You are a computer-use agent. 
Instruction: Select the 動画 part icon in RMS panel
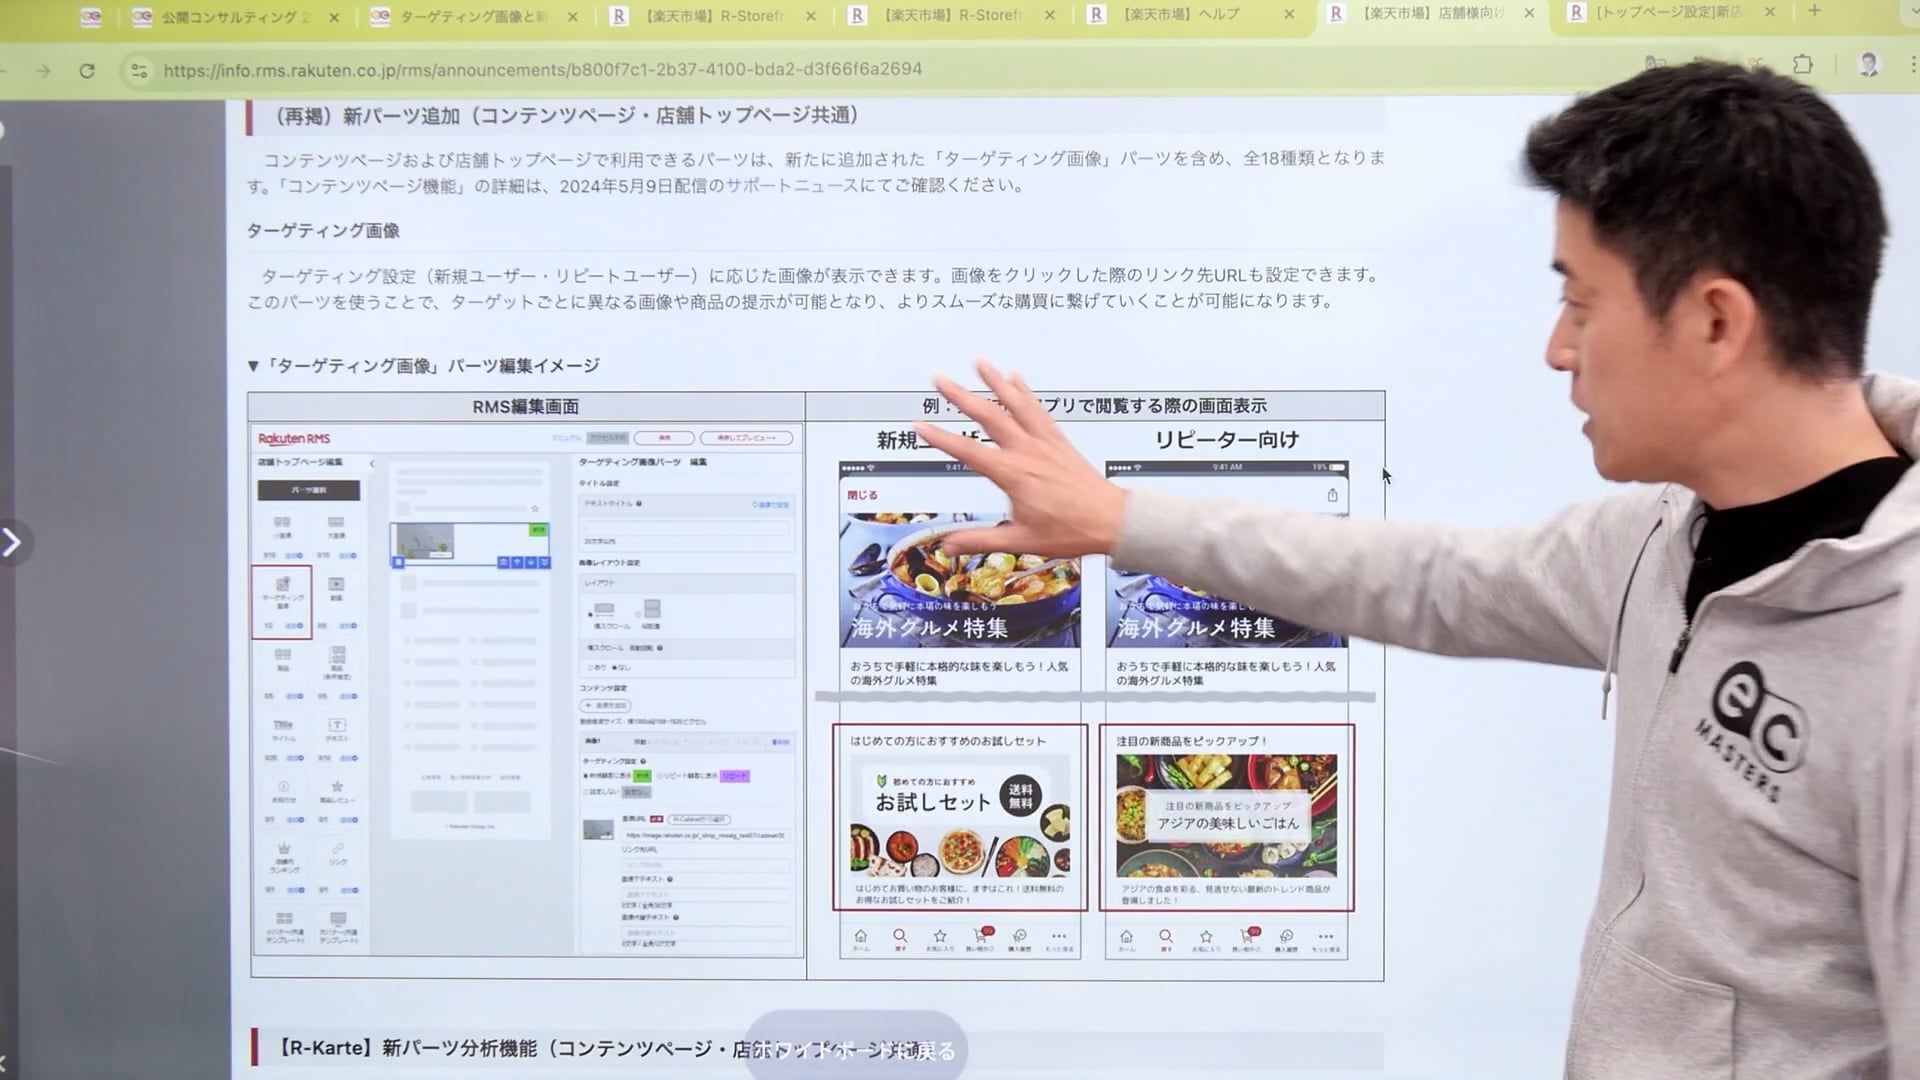point(336,589)
